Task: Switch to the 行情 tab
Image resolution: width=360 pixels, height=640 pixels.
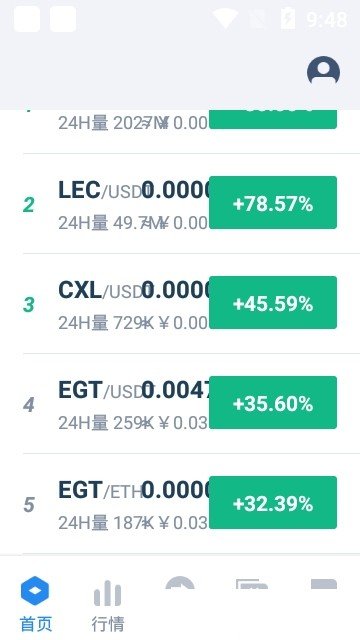Action: (108, 624)
